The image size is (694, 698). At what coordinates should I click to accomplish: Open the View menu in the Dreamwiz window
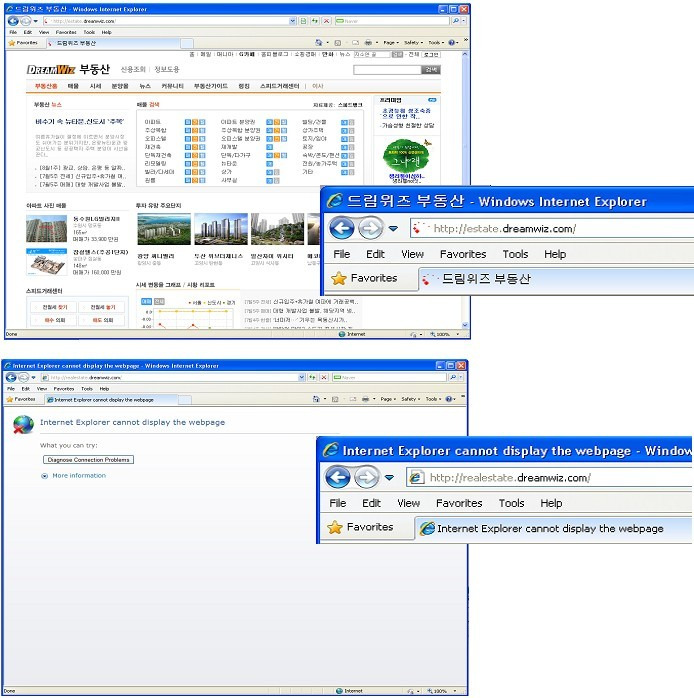coord(44,32)
